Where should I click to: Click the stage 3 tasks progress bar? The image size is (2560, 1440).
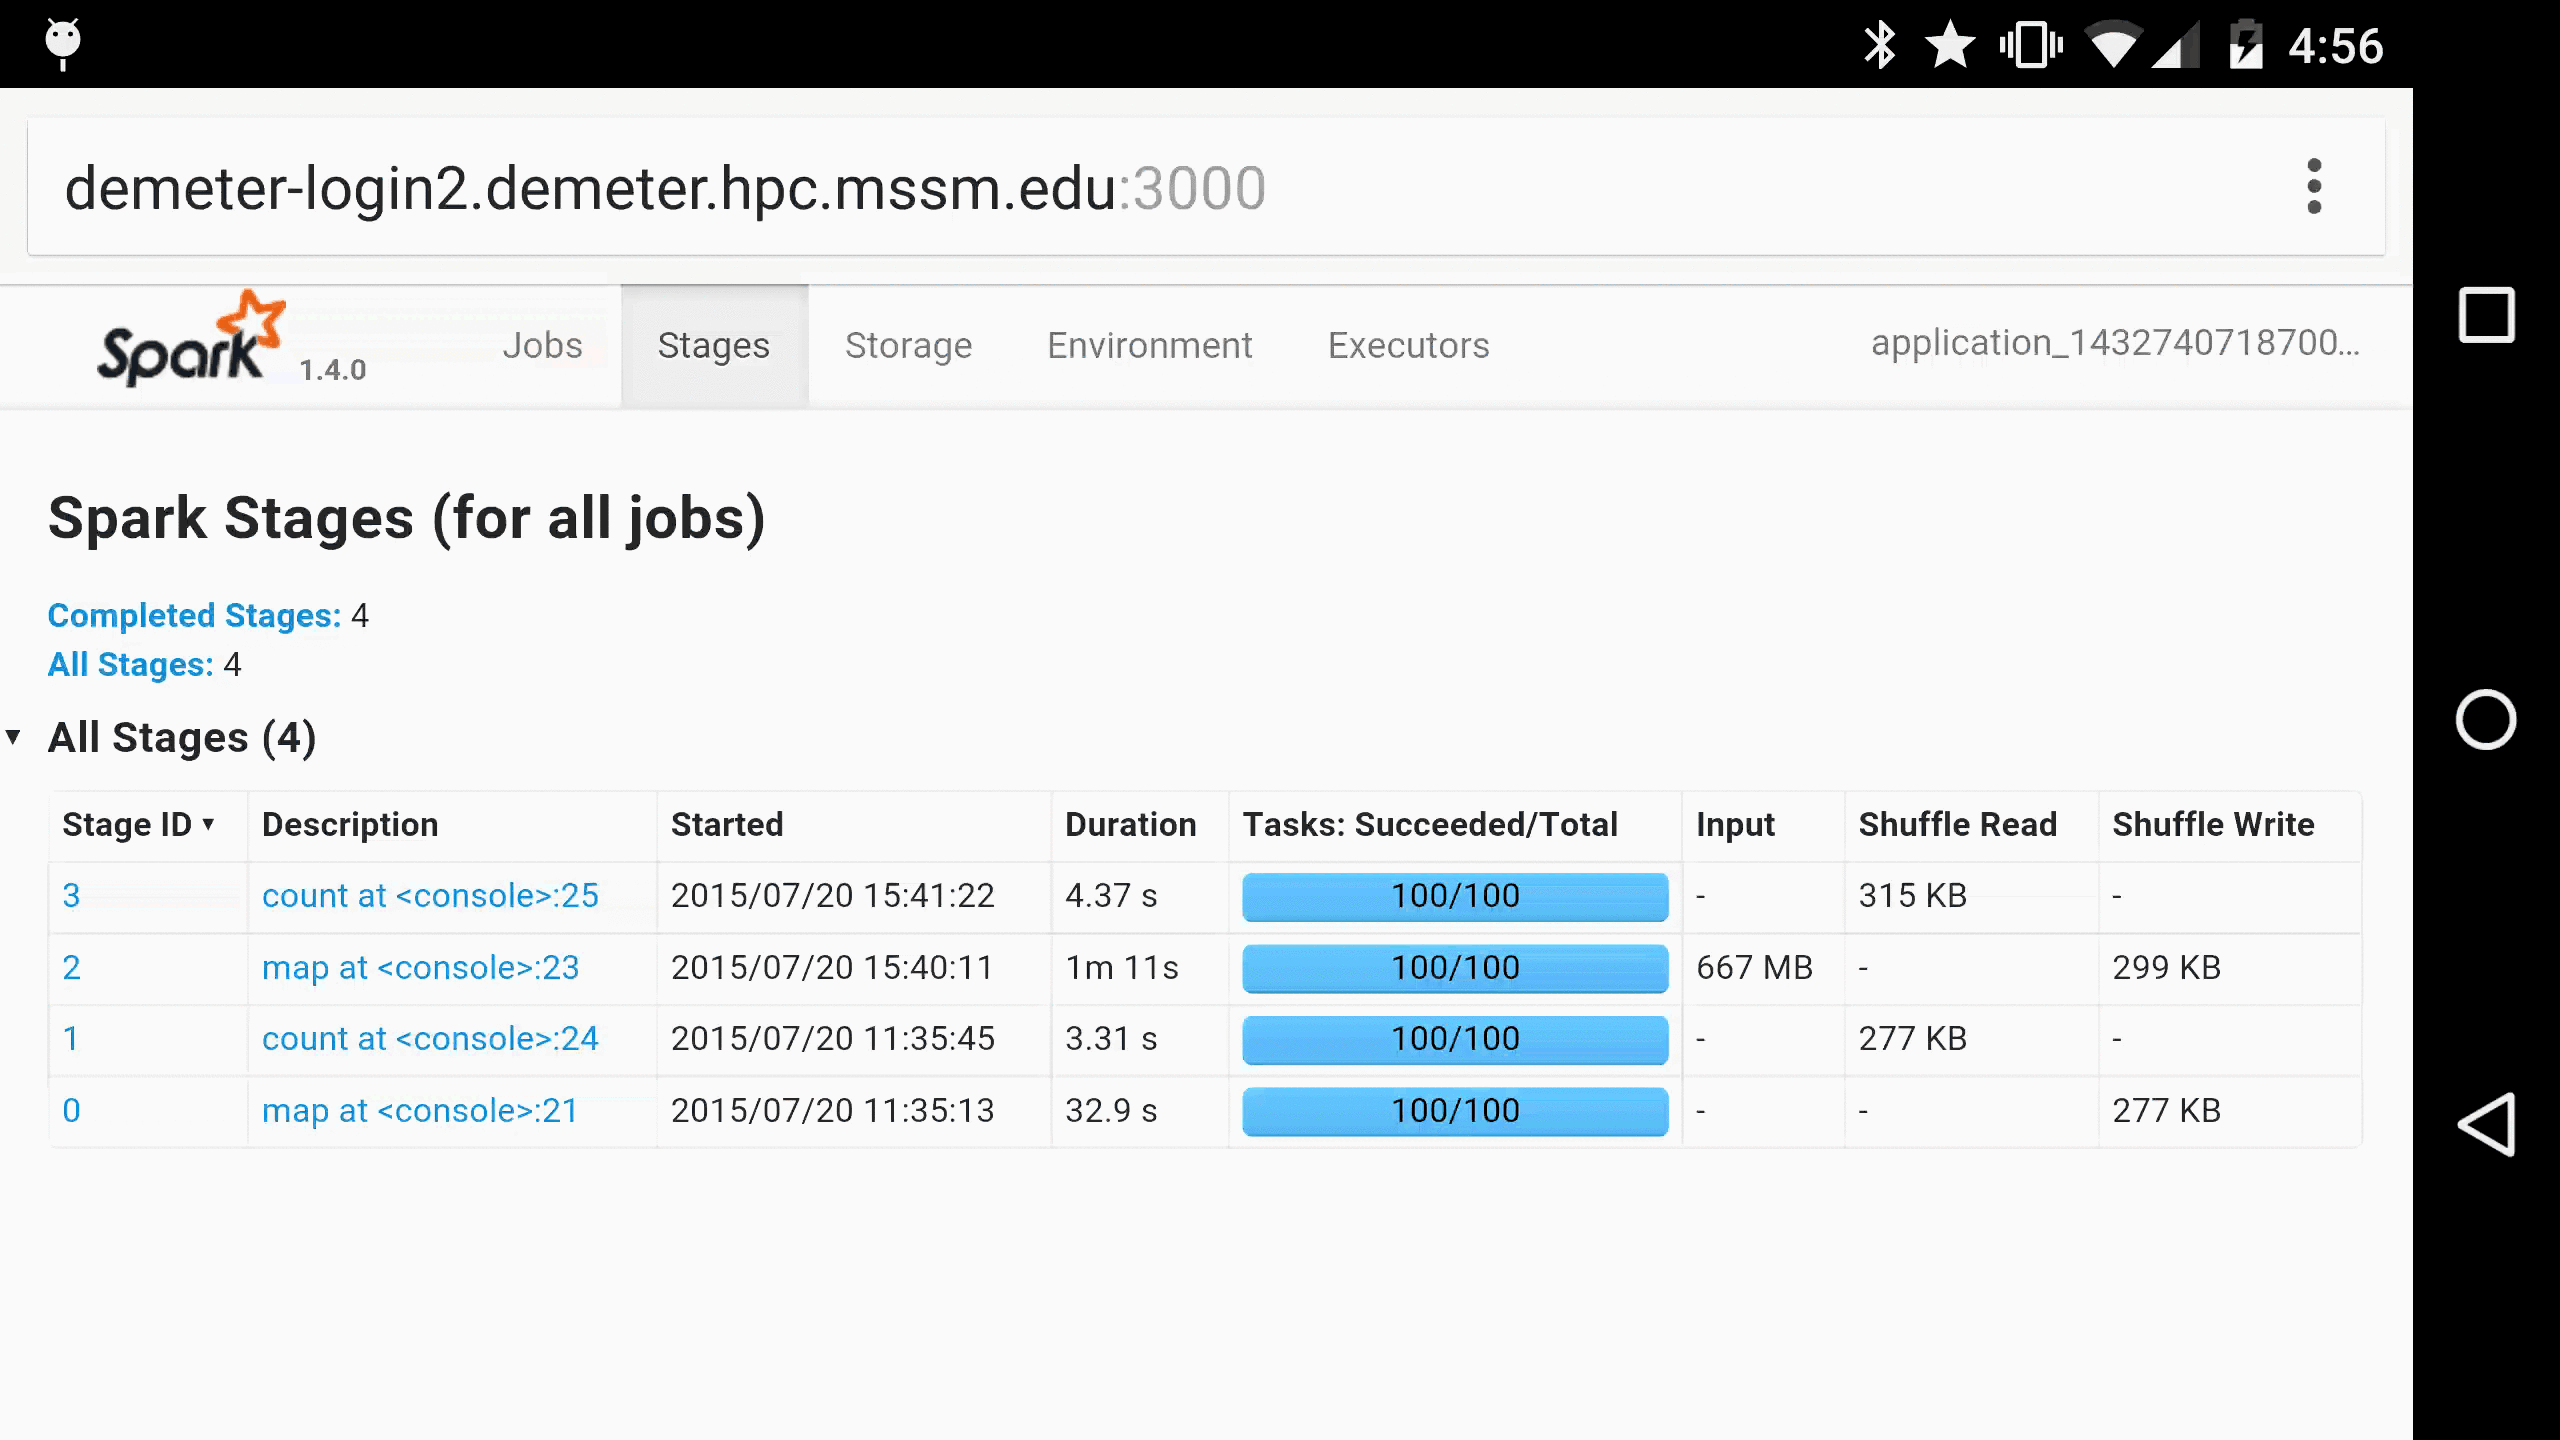click(x=1455, y=896)
